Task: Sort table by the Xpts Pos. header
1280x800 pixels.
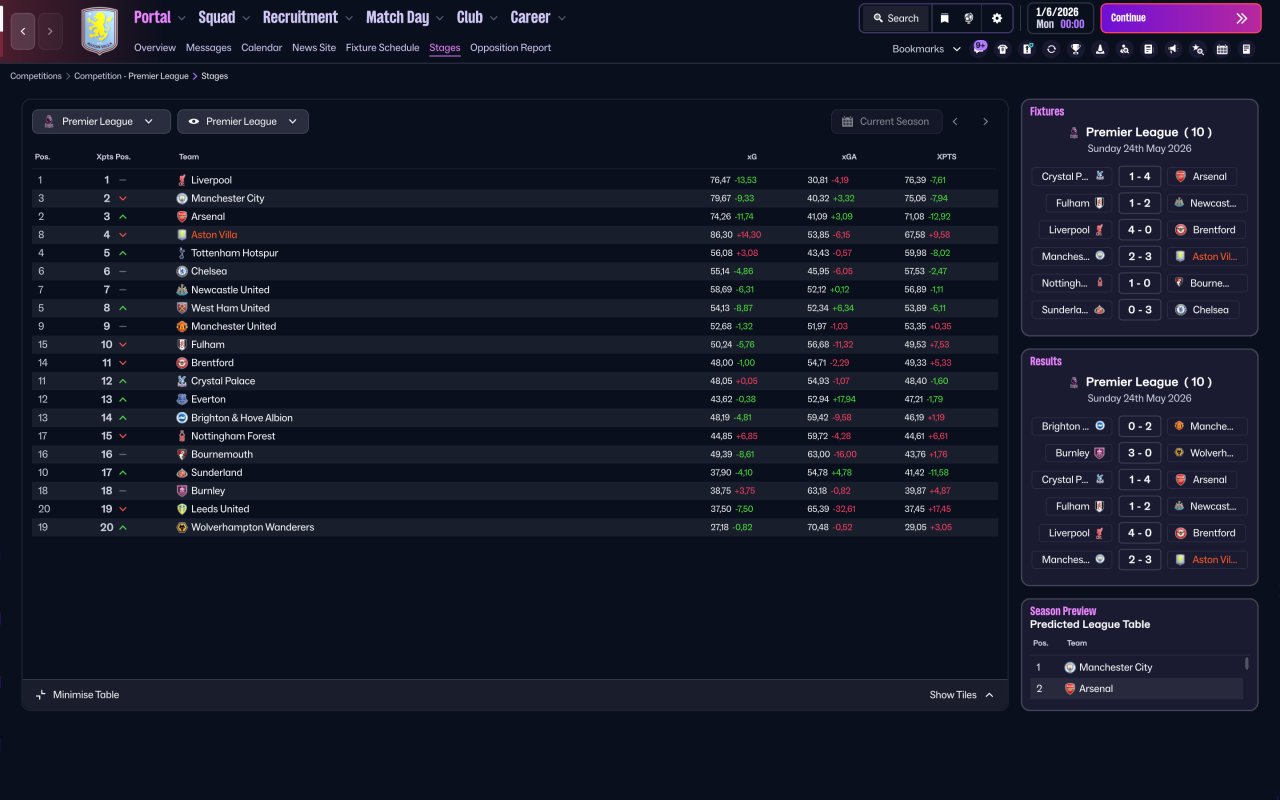Action: [x=113, y=157]
